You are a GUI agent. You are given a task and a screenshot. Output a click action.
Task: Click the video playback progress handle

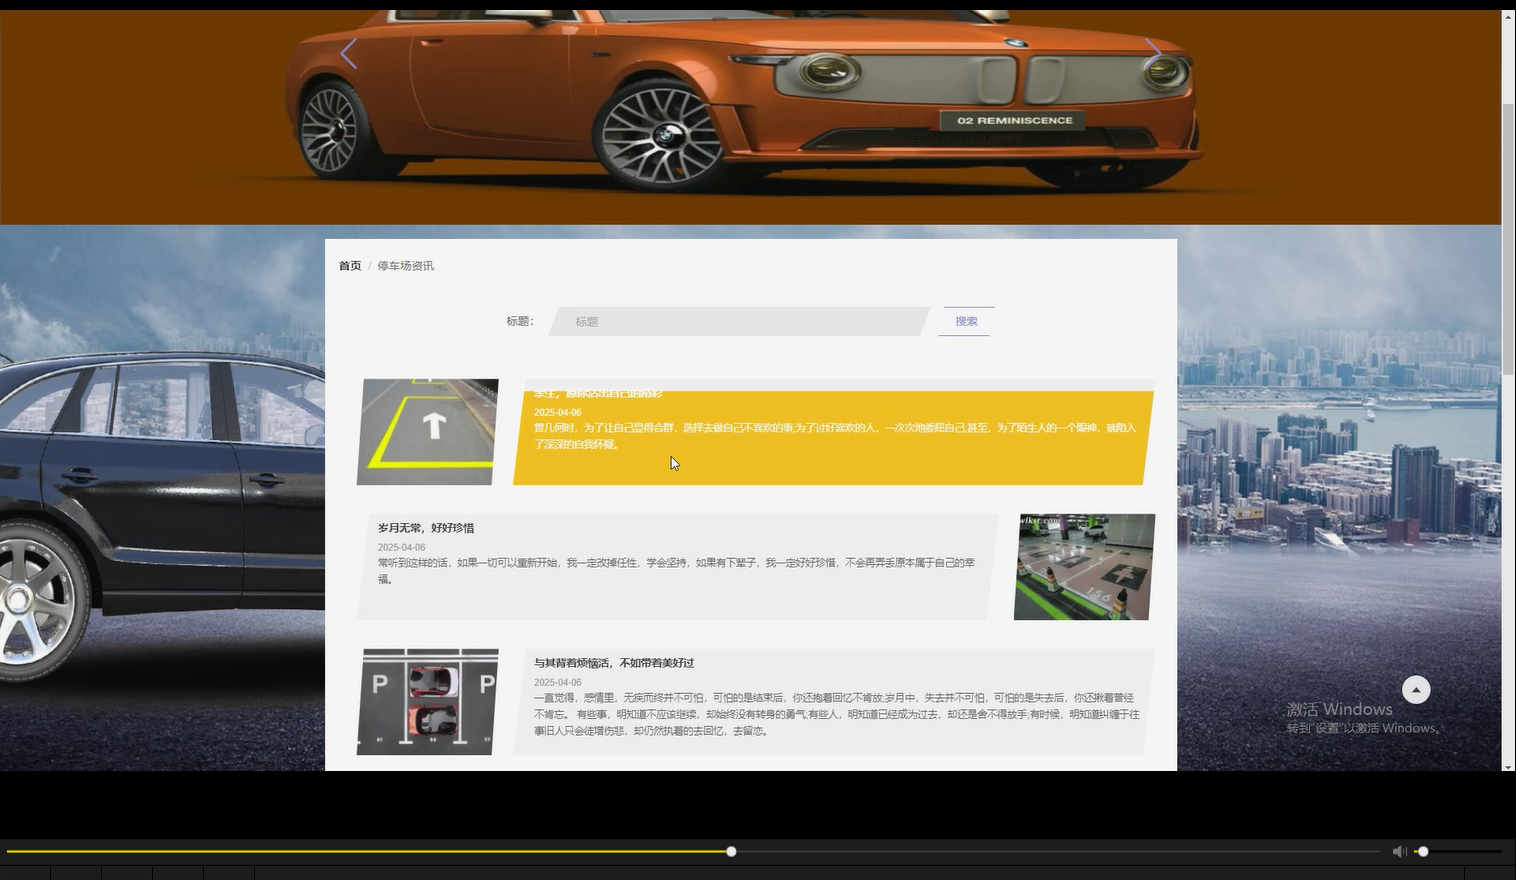(x=731, y=851)
